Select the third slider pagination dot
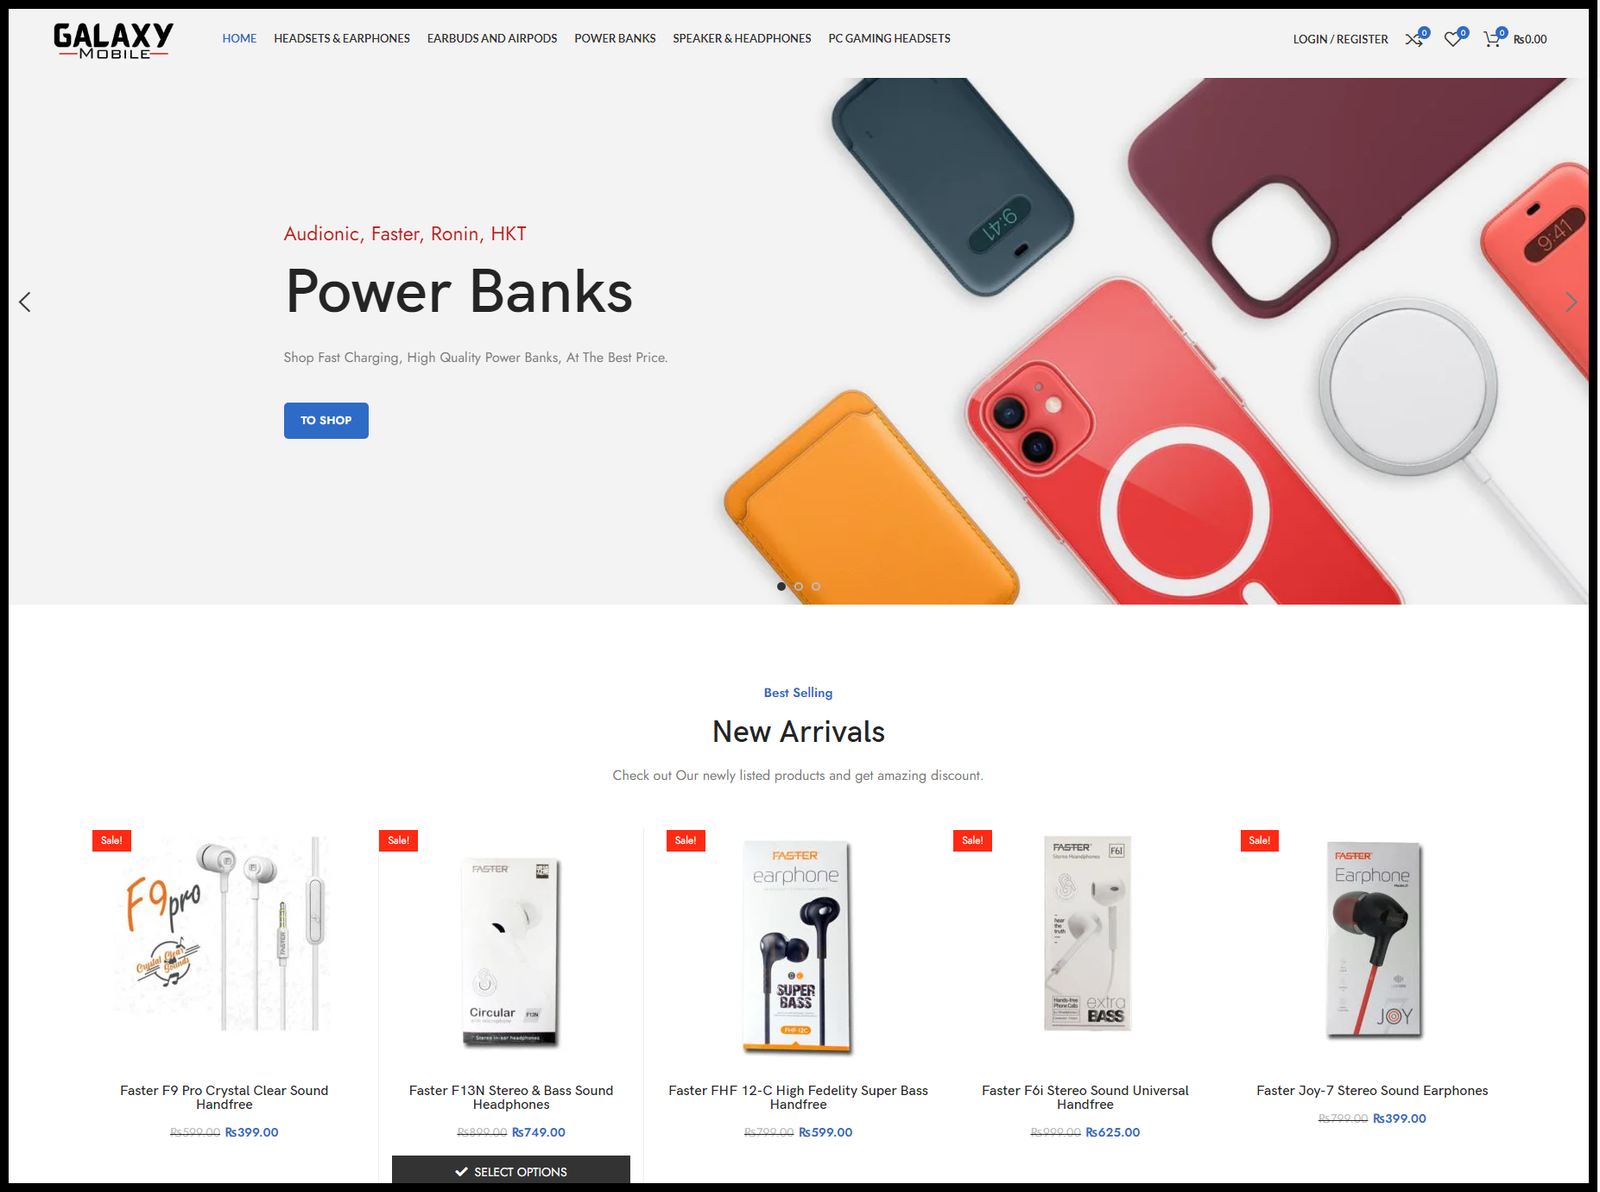The width and height of the screenshot is (1600, 1192). tap(816, 586)
